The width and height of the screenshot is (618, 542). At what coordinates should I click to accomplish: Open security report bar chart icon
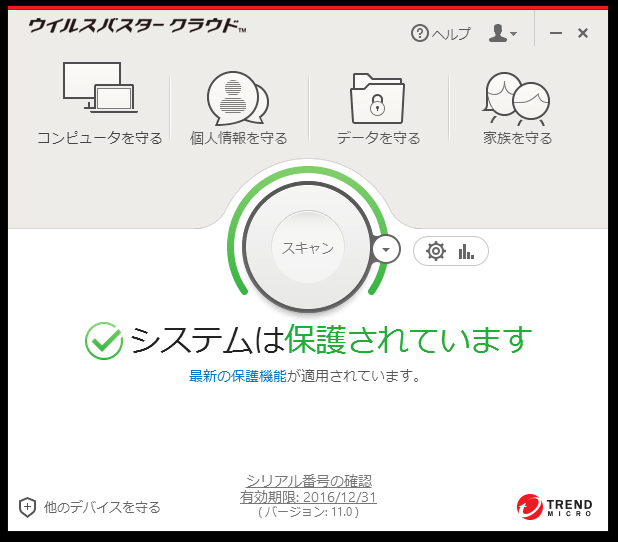tap(466, 251)
